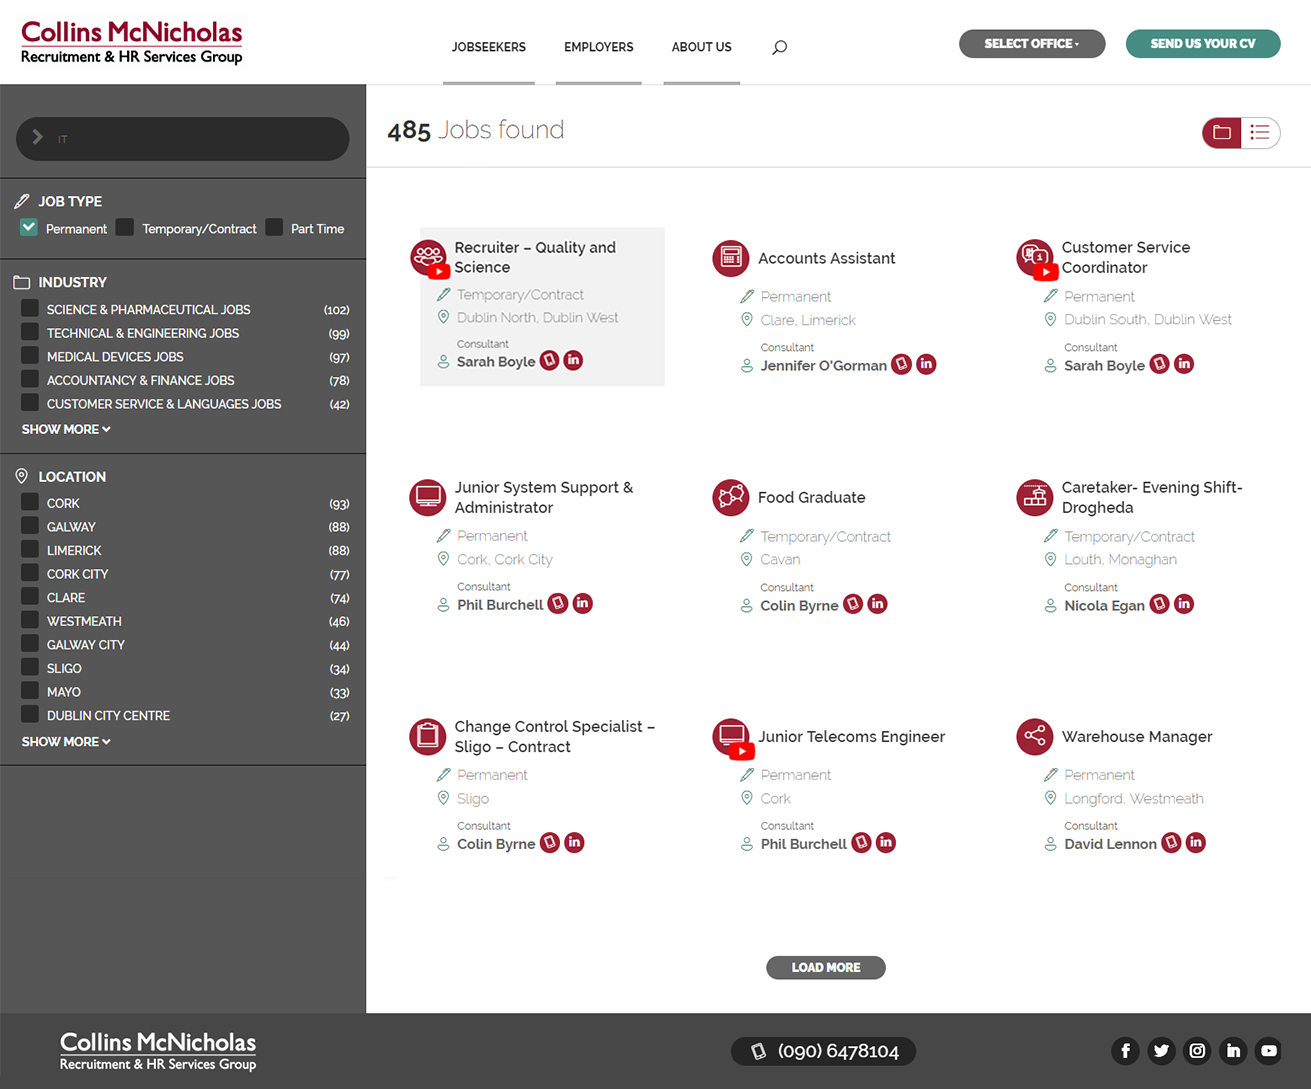Open Sarah Boyle's LinkedIn on Recruiter job

(573, 360)
